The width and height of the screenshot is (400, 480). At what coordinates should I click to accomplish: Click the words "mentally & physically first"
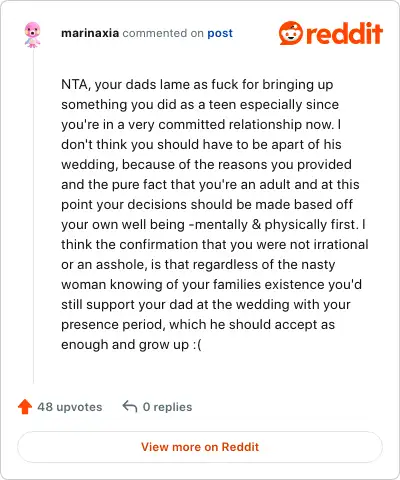(x=275, y=225)
